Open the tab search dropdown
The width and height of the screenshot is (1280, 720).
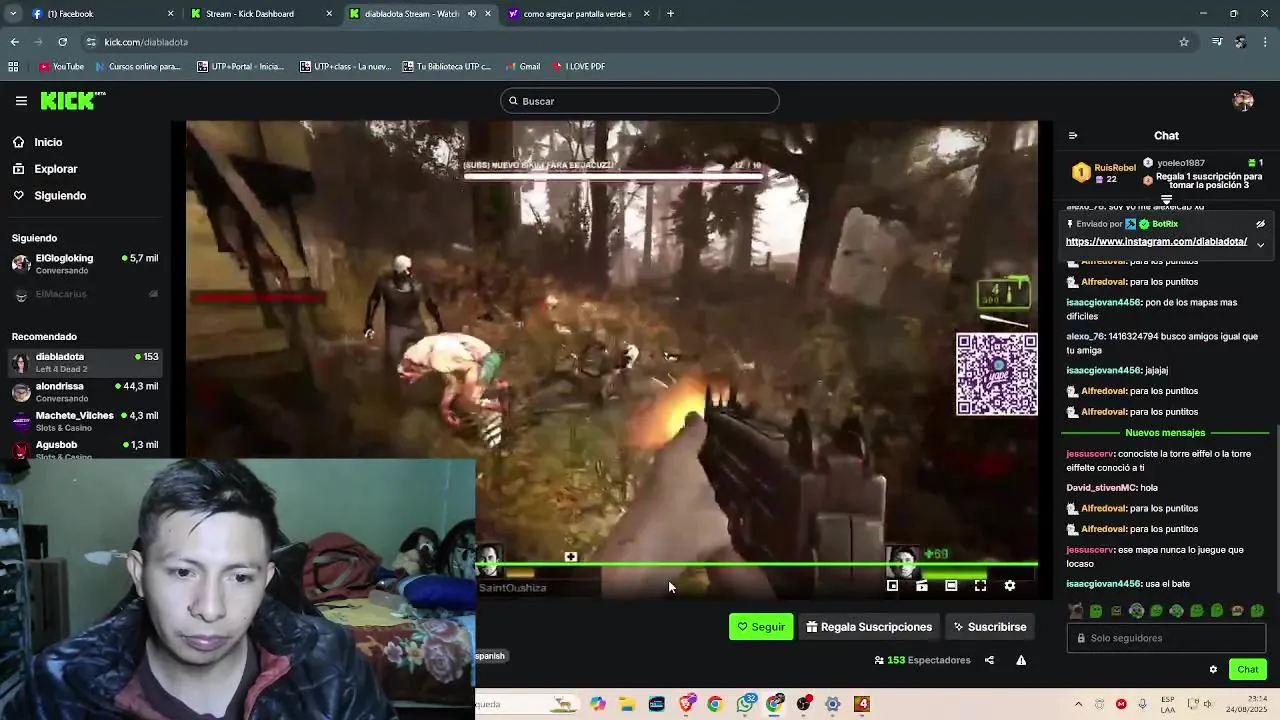pyautogui.click(x=14, y=14)
